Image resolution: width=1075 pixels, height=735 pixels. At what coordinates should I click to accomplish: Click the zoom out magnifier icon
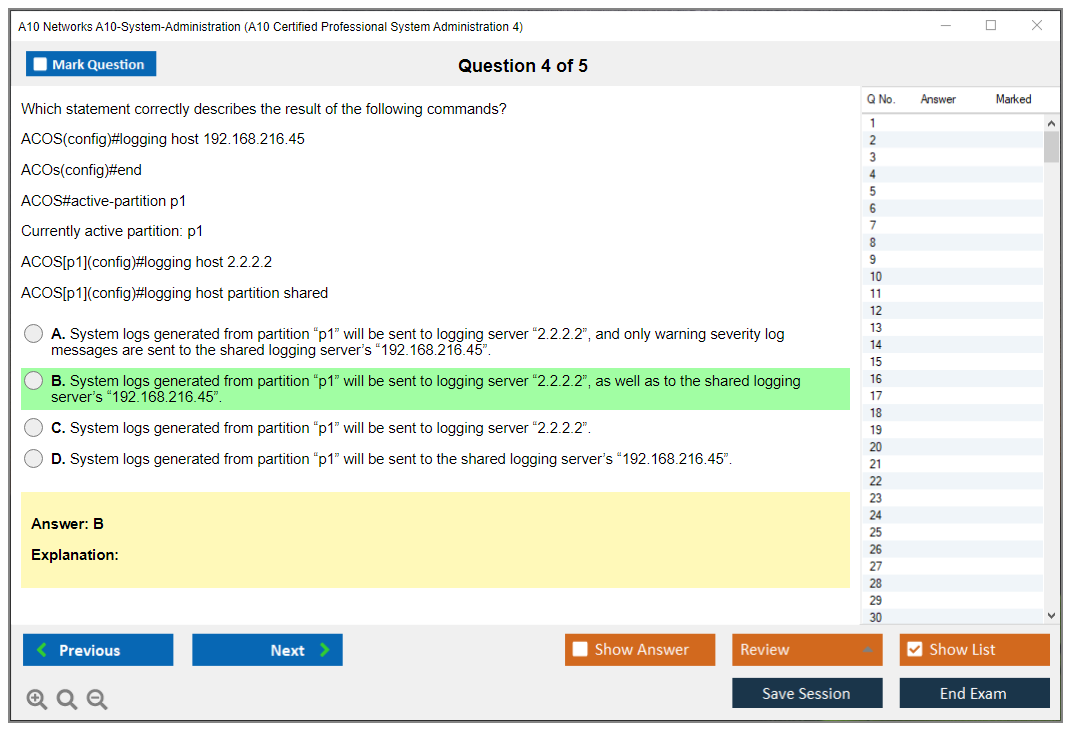pos(97,700)
